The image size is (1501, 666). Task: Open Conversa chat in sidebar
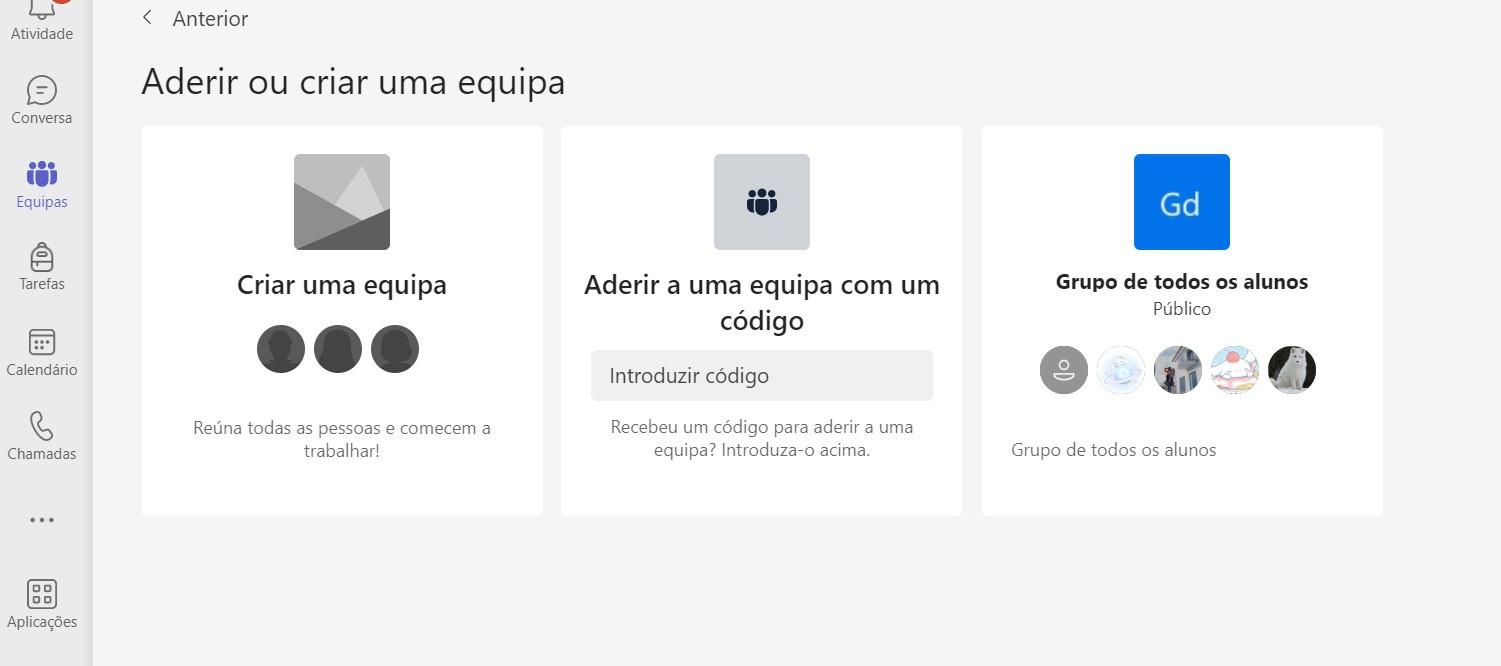point(41,91)
